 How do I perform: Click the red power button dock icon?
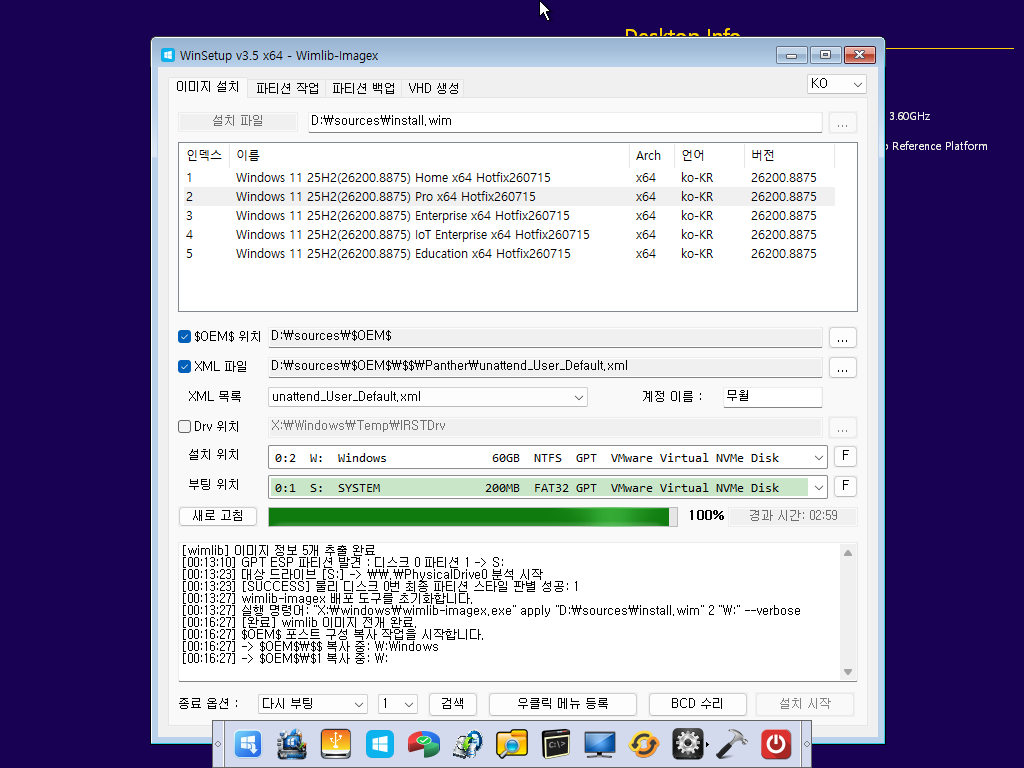(776, 744)
